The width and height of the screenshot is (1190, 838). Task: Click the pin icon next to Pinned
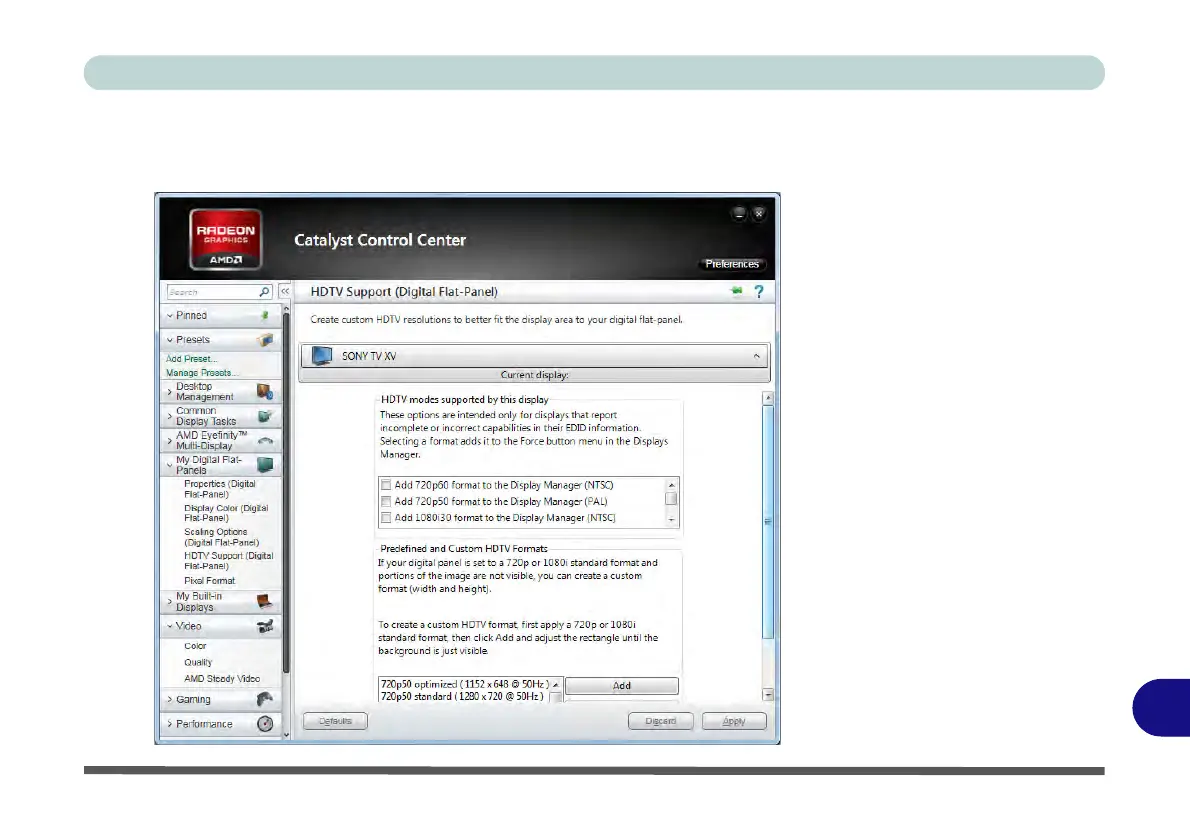(265, 315)
